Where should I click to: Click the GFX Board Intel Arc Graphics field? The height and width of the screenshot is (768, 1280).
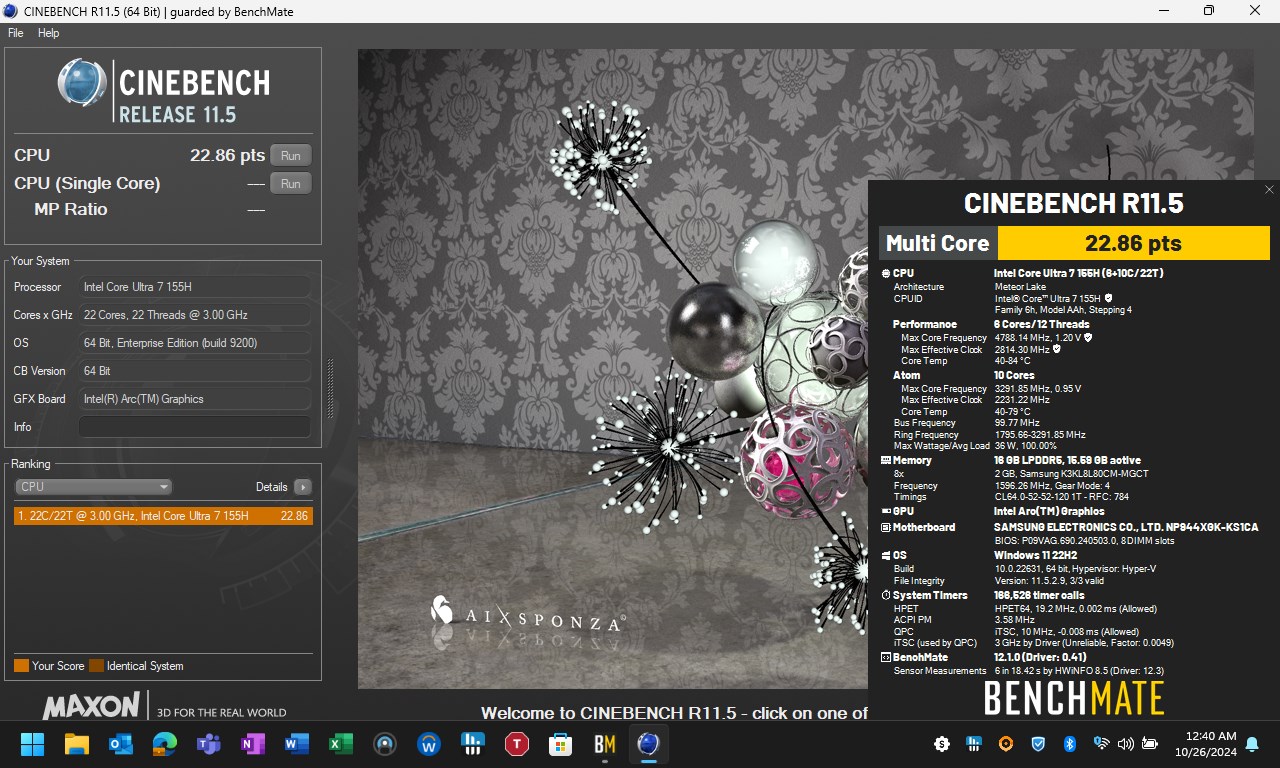click(x=195, y=399)
